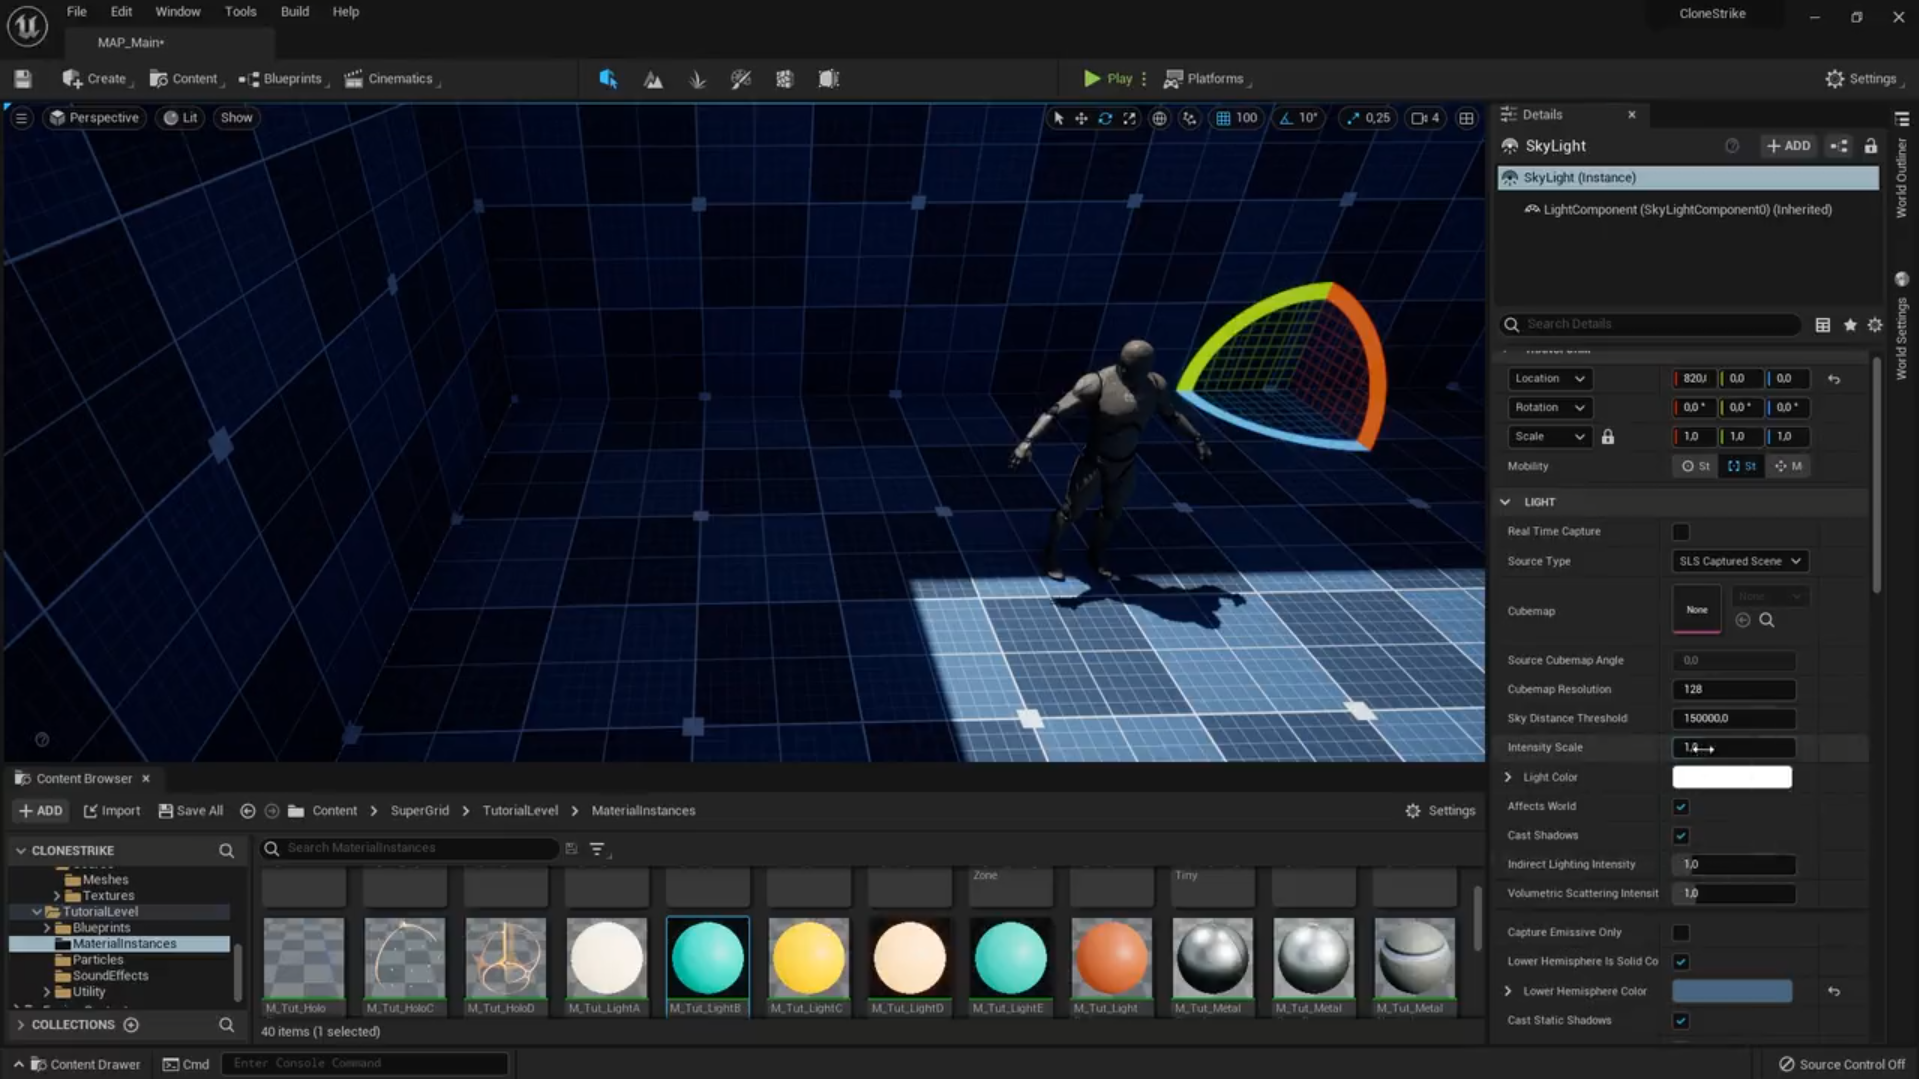
Task: Collapse the LIGHT section
Action: tap(1506, 502)
